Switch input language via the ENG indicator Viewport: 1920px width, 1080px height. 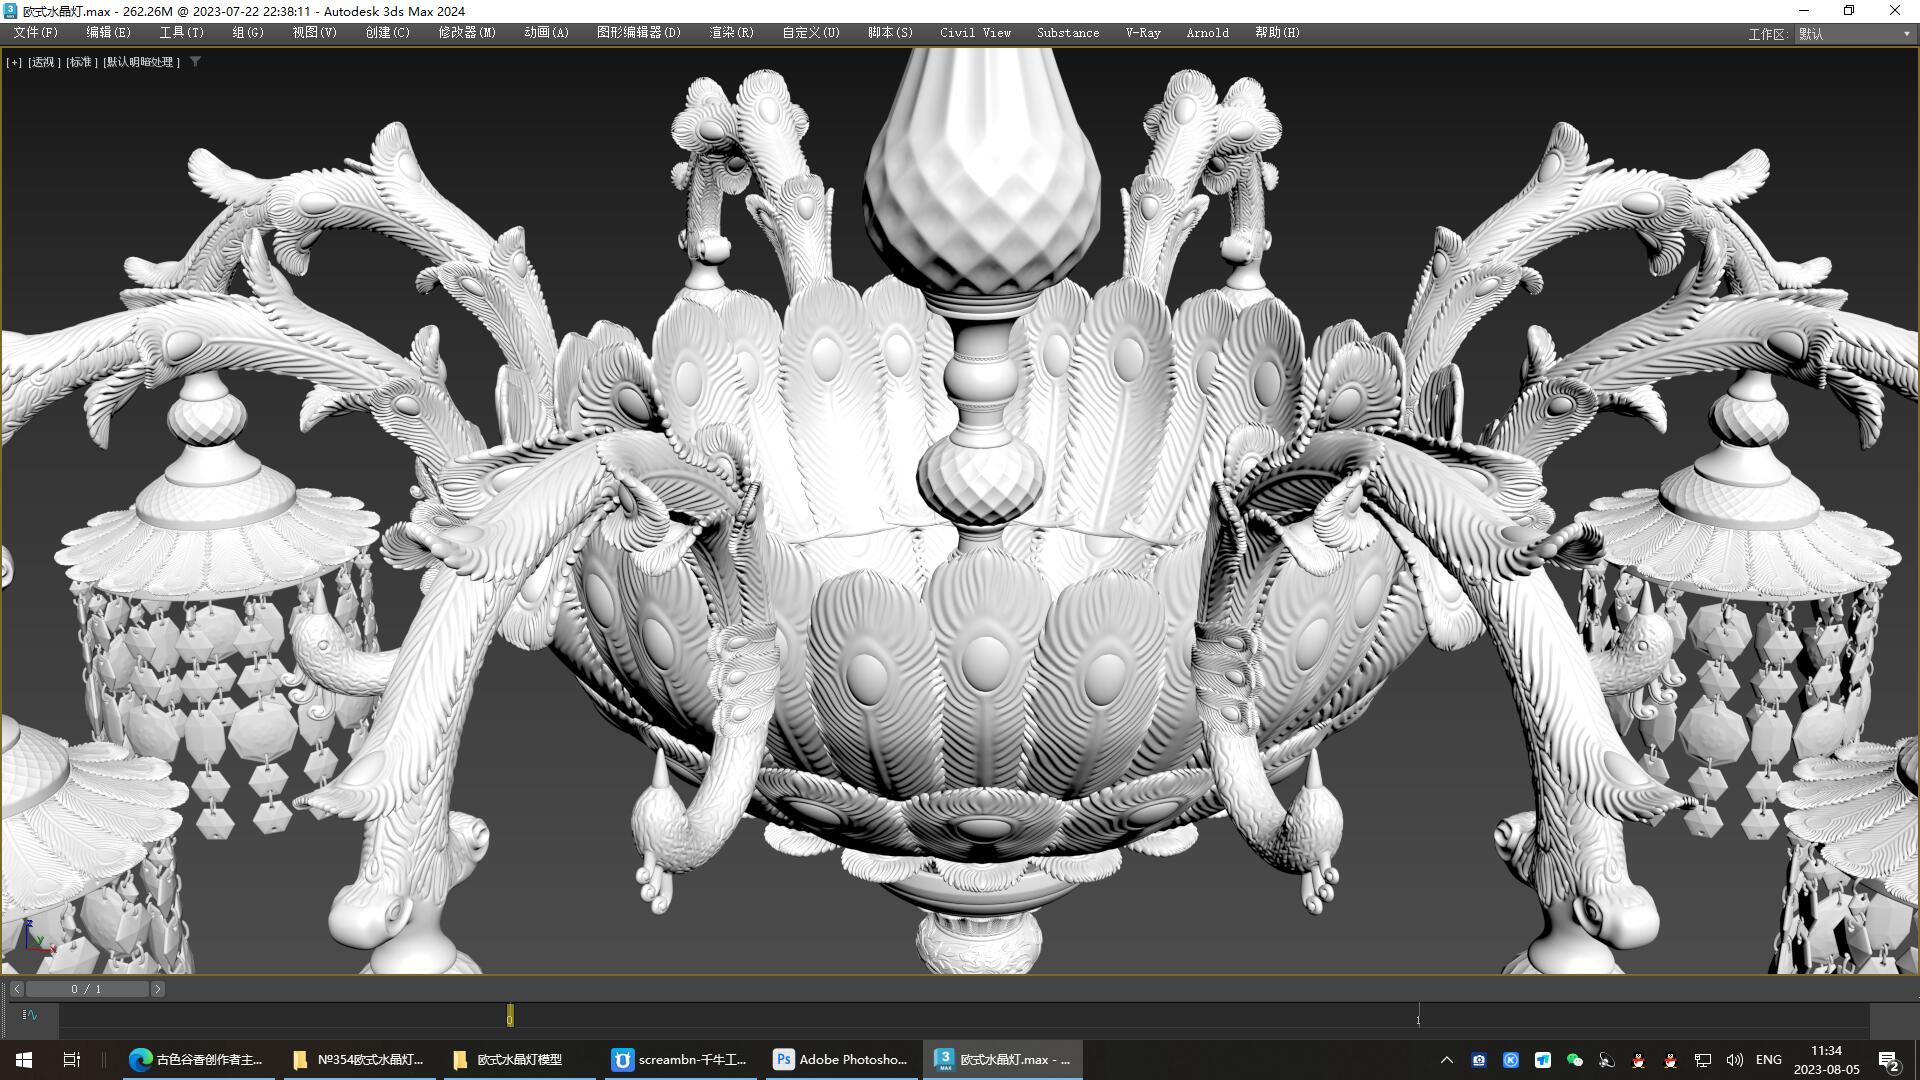[x=1768, y=1060]
